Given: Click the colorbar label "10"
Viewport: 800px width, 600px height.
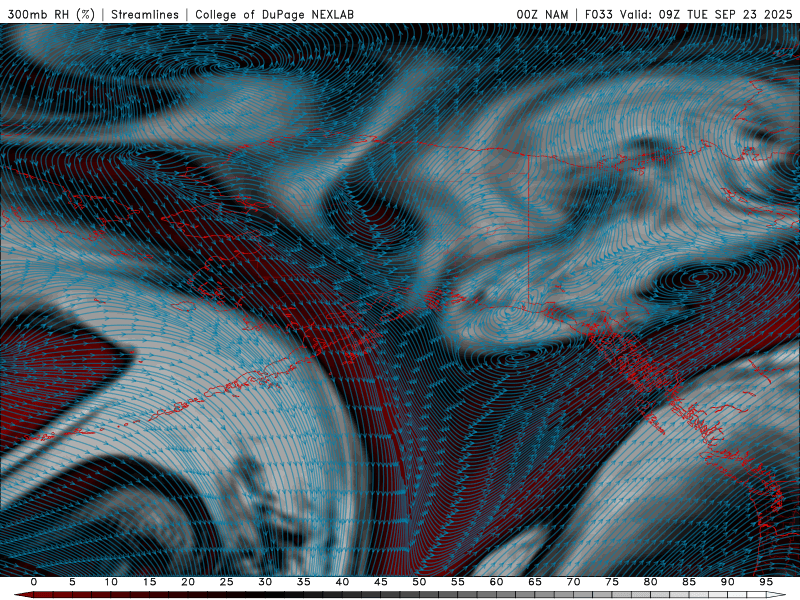Looking at the screenshot, I should click(111, 582).
